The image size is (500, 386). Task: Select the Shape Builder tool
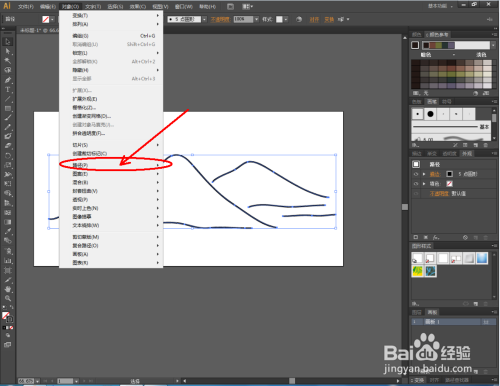pos(8,193)
